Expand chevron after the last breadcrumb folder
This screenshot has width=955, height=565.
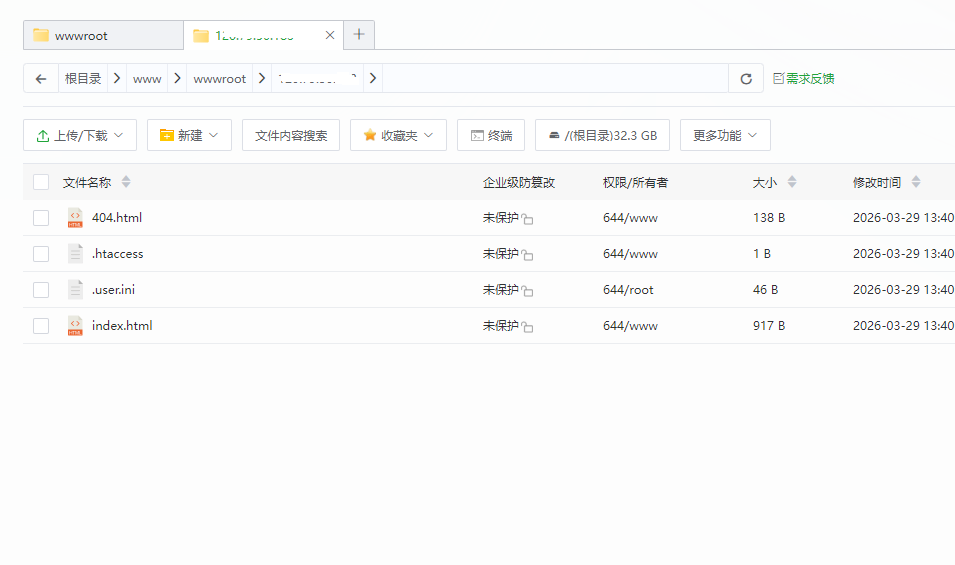click(373, 79)
